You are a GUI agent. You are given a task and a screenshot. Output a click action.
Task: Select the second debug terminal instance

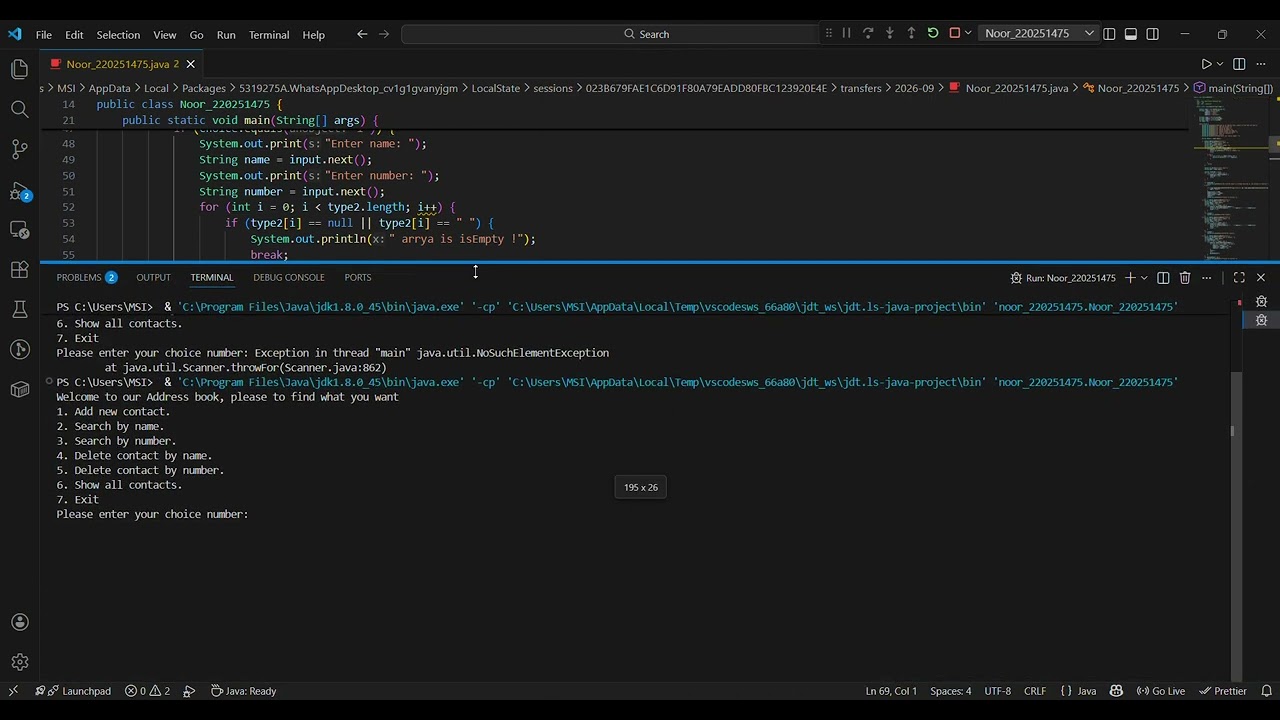(1262, 320)
